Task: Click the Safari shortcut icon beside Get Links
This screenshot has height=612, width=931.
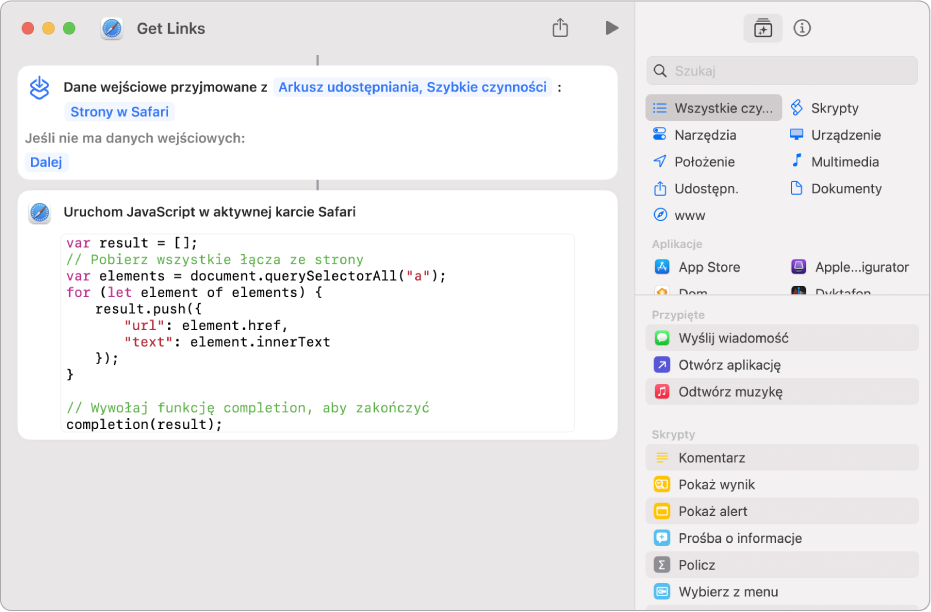Action: click(x=112, y=28)
